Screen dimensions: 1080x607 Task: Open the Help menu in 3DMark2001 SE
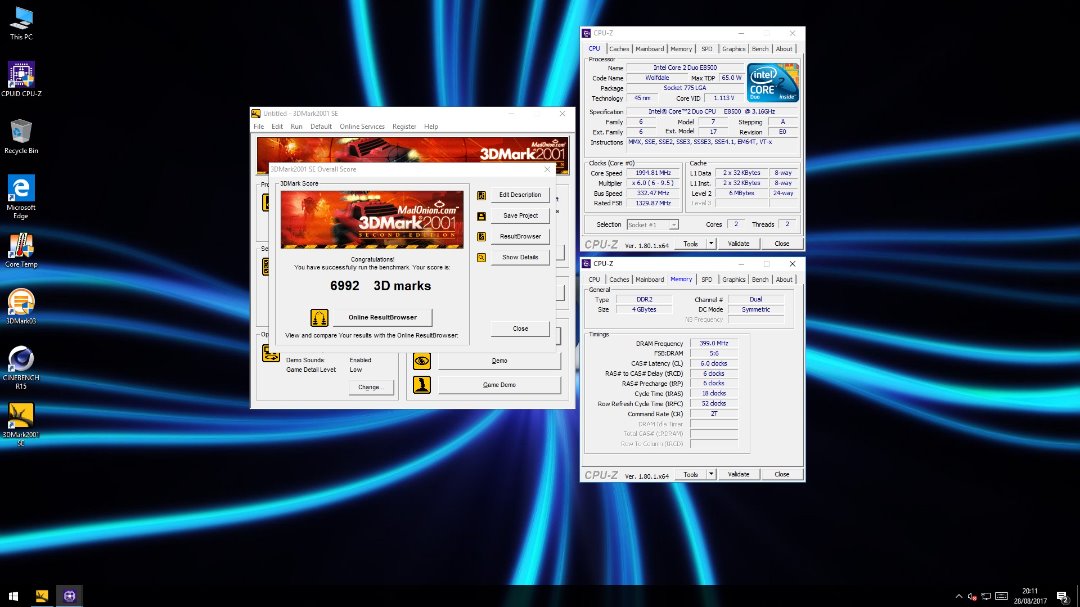tap(431, 127)
